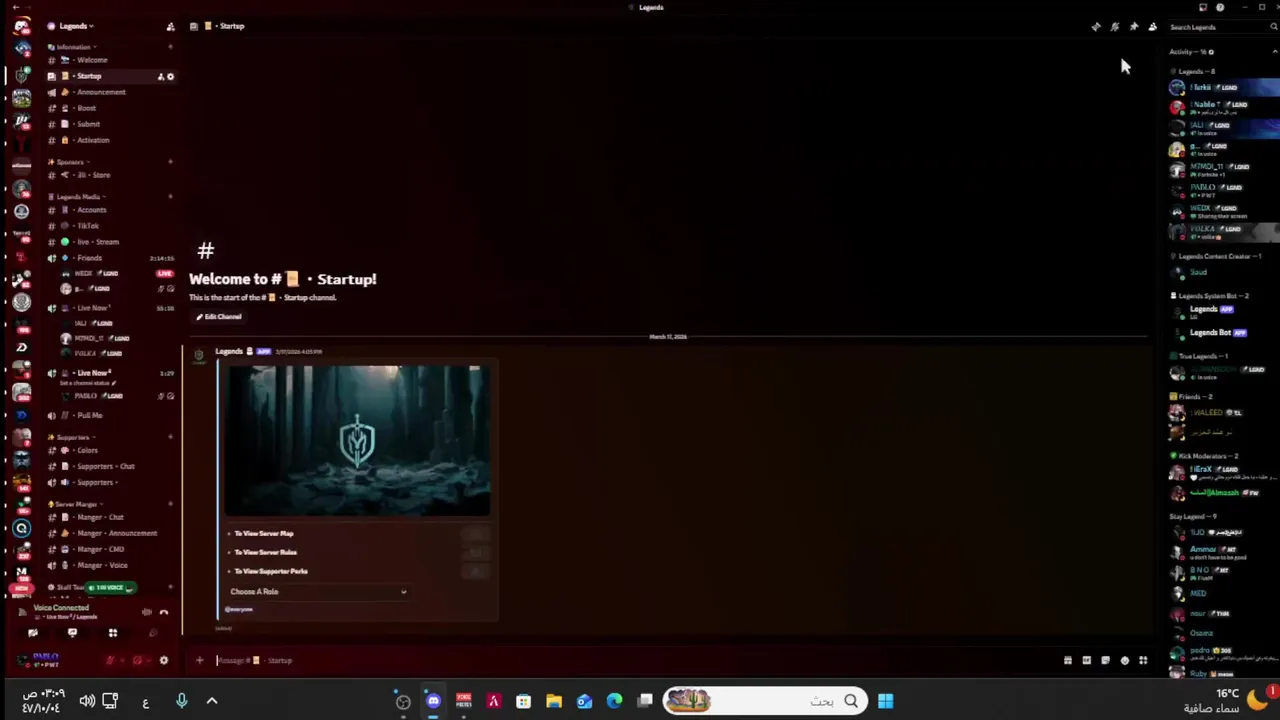Hide the member list icon
Image resolution: width=1280 pixels, height=720 pixels.
pos(1153,27)
